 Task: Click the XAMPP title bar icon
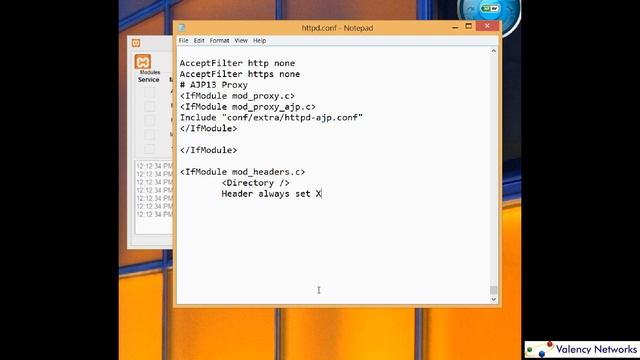click(136, 43)
